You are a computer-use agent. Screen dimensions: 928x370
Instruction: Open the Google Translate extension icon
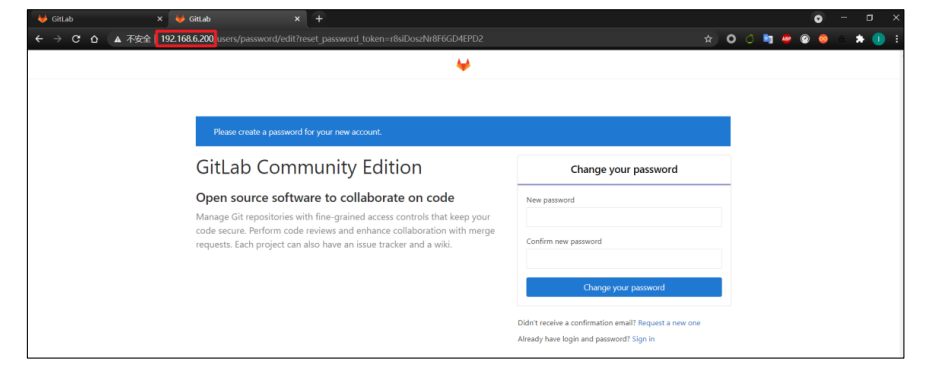click(x=768, y=39)
